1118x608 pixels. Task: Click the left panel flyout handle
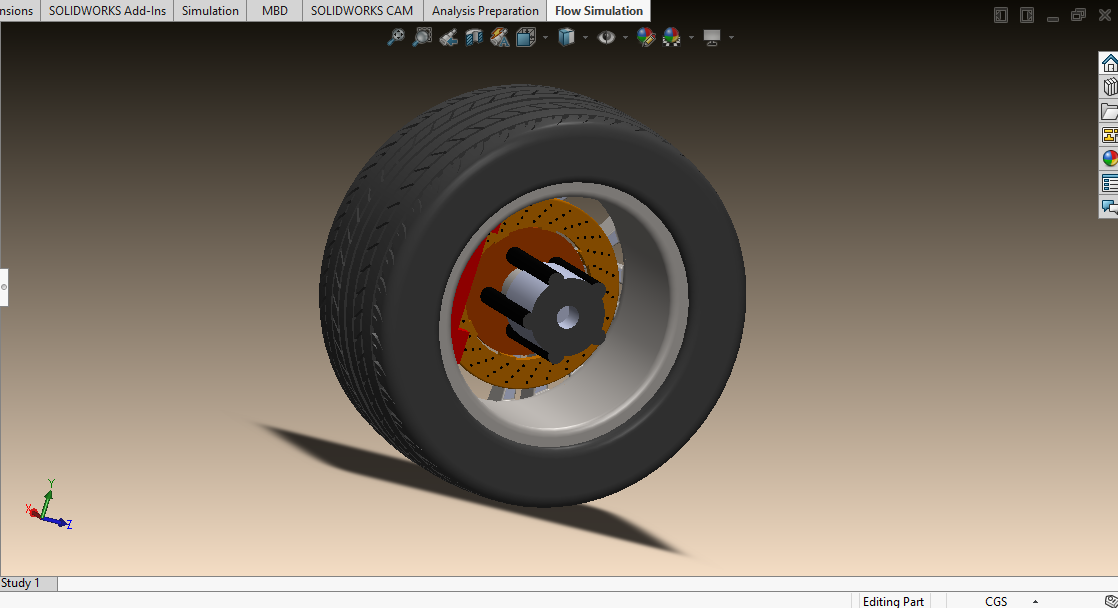coord(4,287)
